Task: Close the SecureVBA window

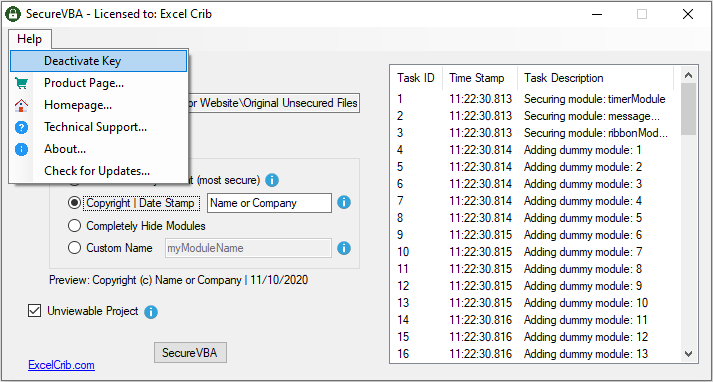Action: pos(688,14)
